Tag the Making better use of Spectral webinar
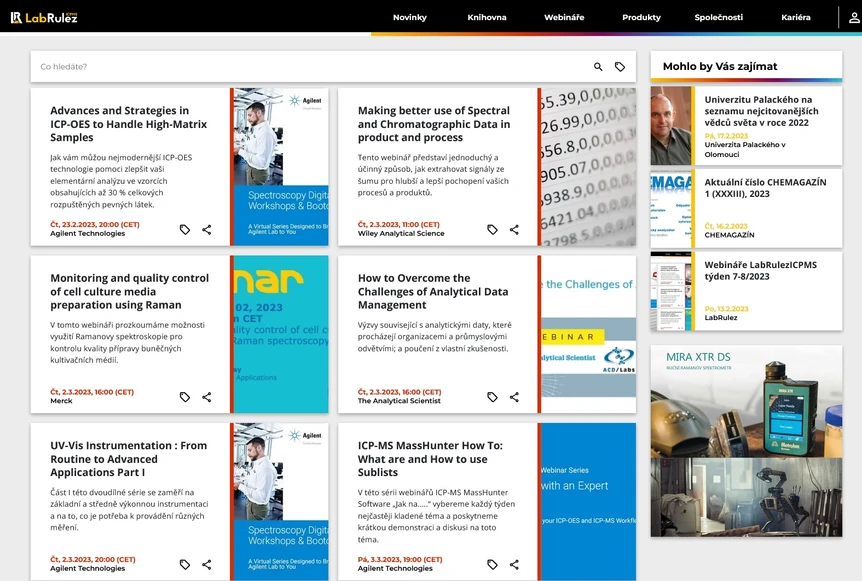The width and height of the screenshot is (862, 581). 492,229
